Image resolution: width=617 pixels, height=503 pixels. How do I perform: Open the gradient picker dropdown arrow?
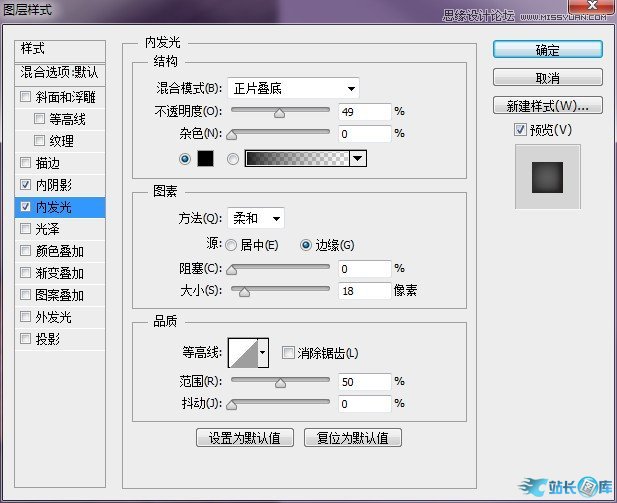tap(357, 158)
